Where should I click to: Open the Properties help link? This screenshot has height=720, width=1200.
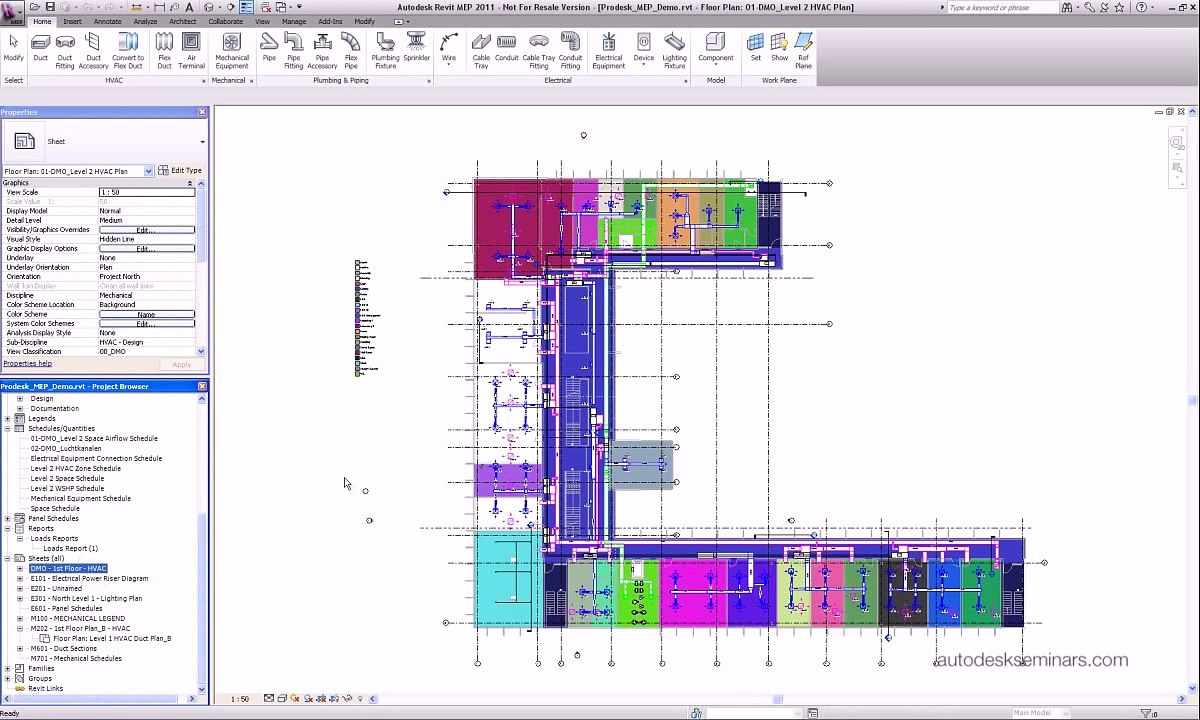(x=28, y=364)
